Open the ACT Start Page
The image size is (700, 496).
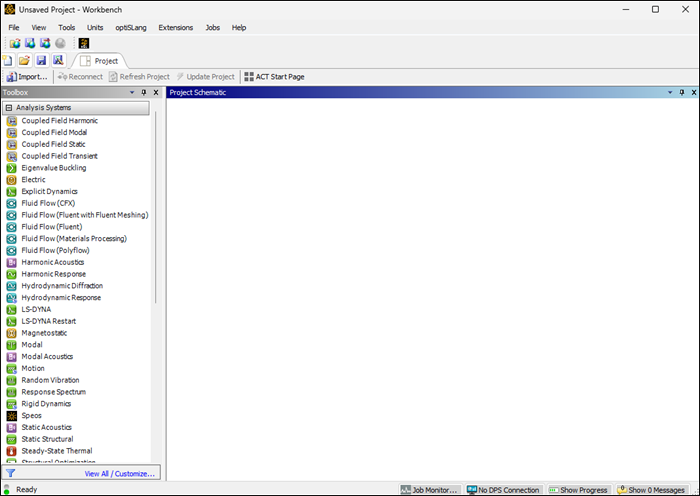[x=274, y=77]
